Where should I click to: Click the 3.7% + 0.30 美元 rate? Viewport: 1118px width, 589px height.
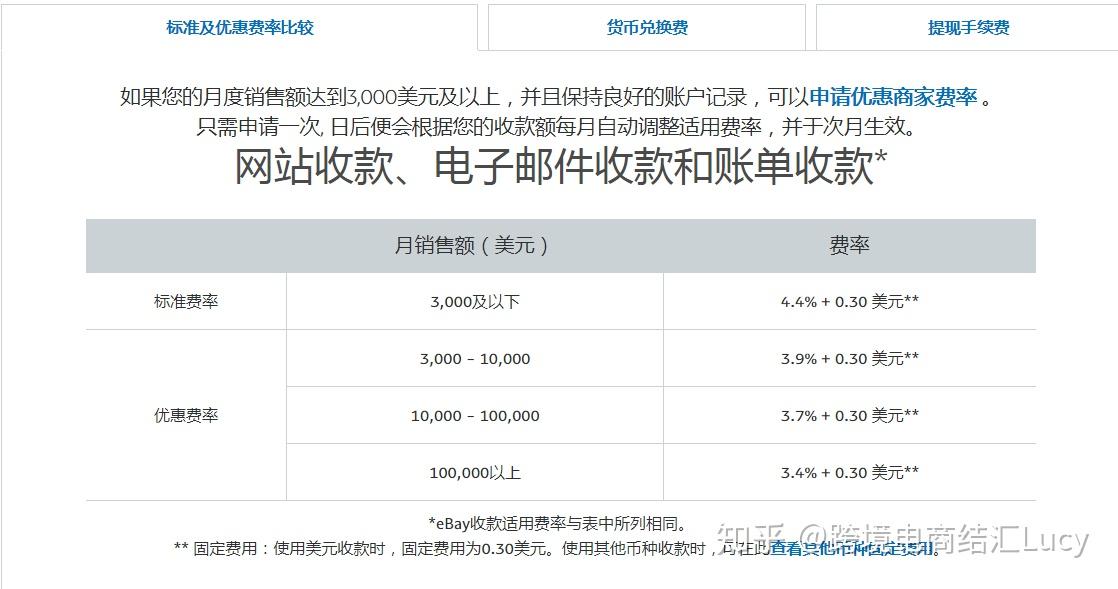click(849, 416)
